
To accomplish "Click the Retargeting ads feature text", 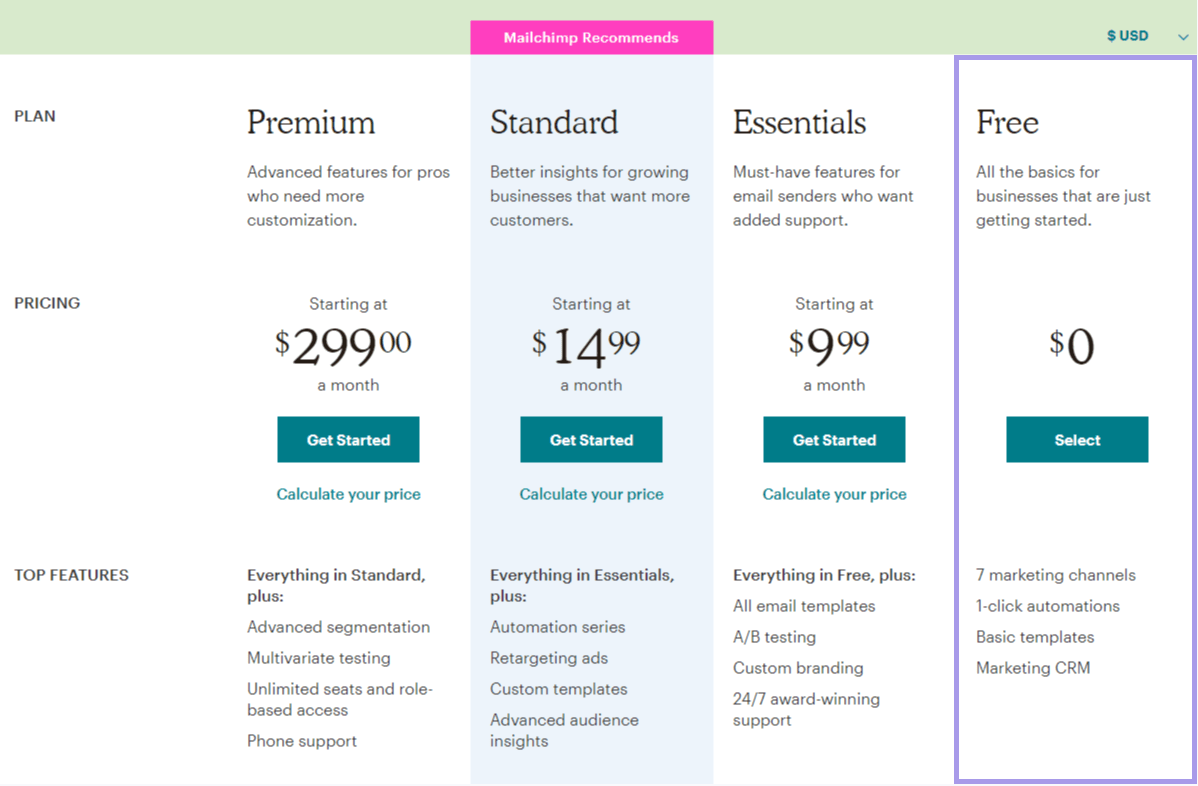I will click(x=549, y=658).
